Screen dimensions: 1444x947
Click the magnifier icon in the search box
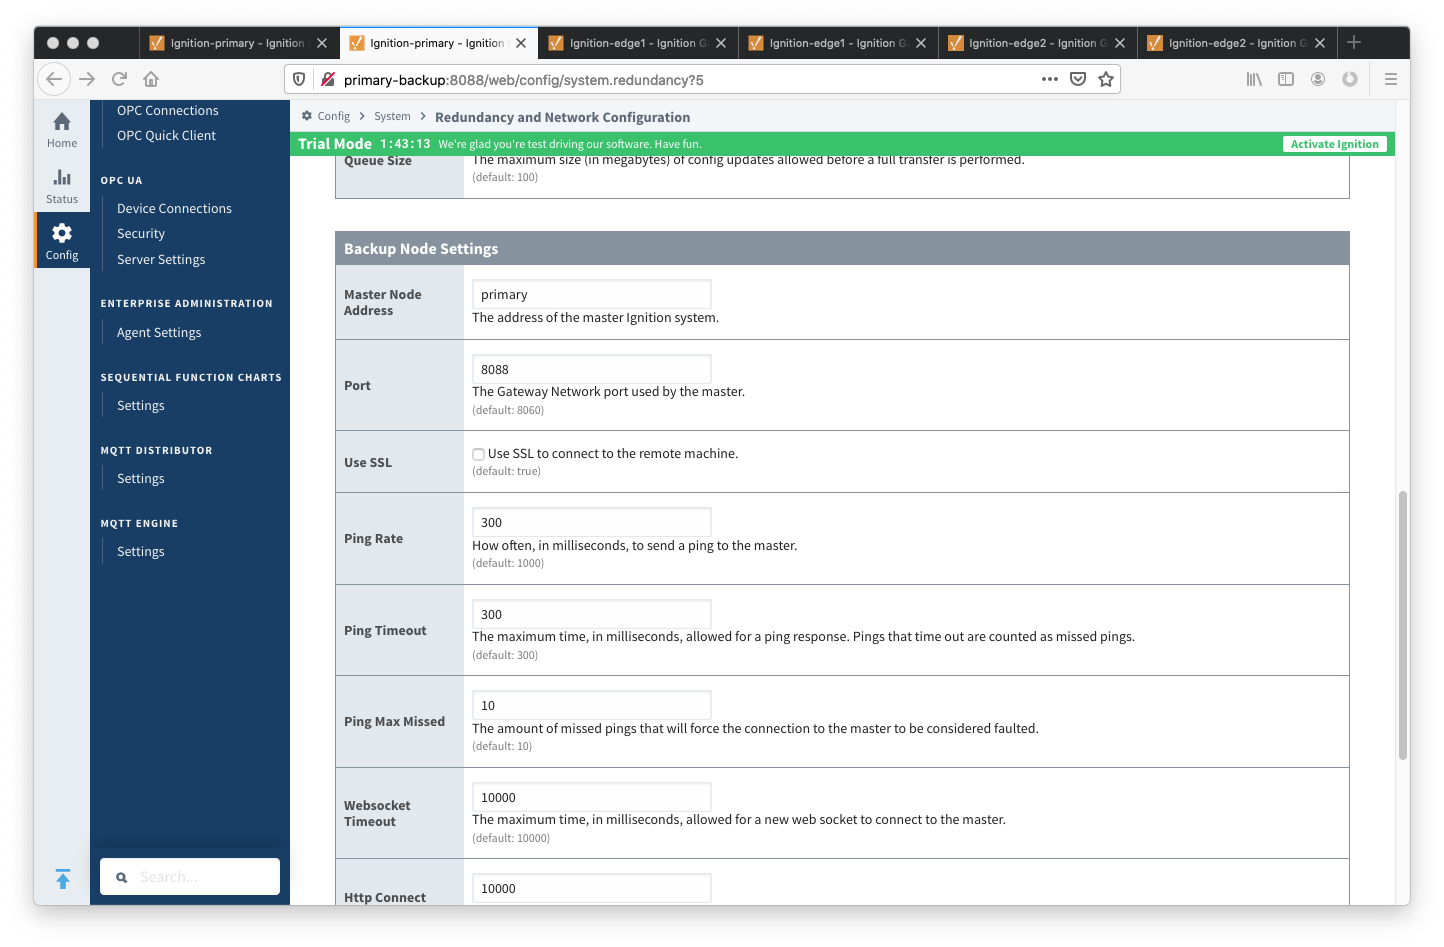(x=122, y=877)
